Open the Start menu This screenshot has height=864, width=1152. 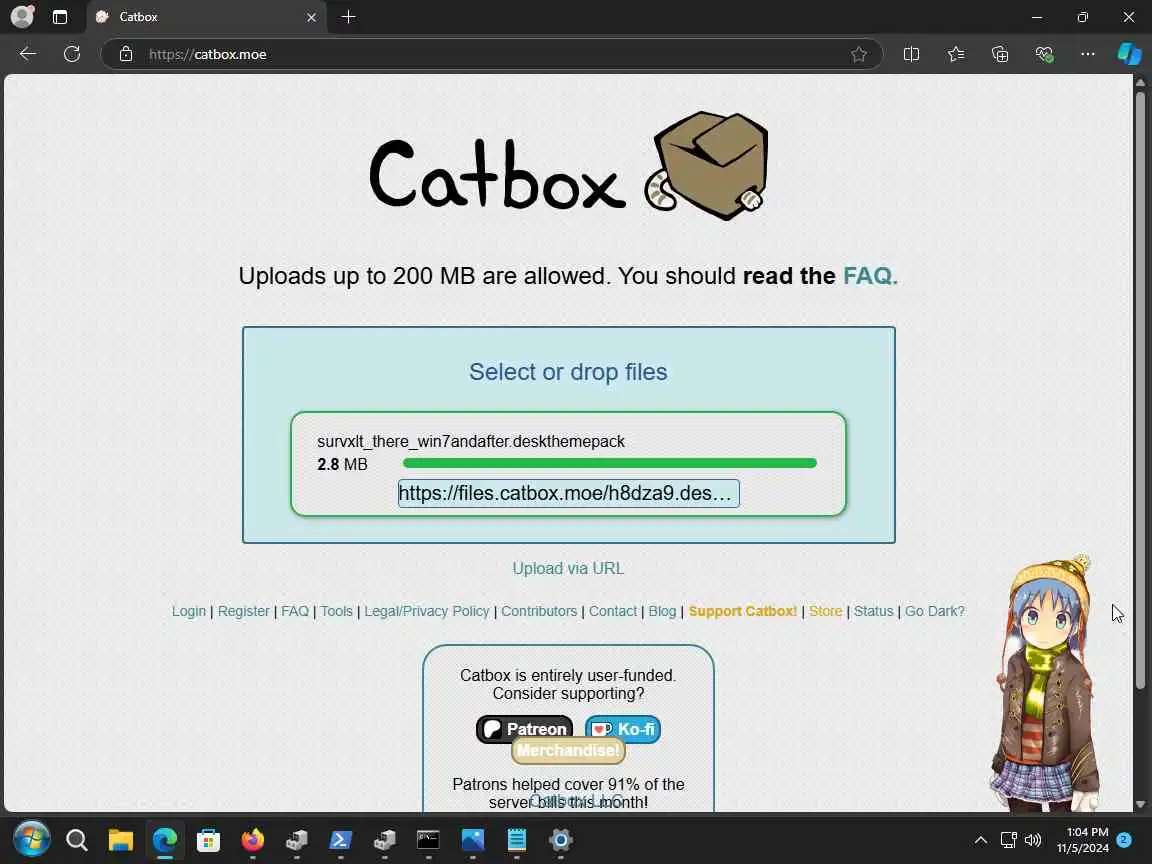click(x=32, y=839)
